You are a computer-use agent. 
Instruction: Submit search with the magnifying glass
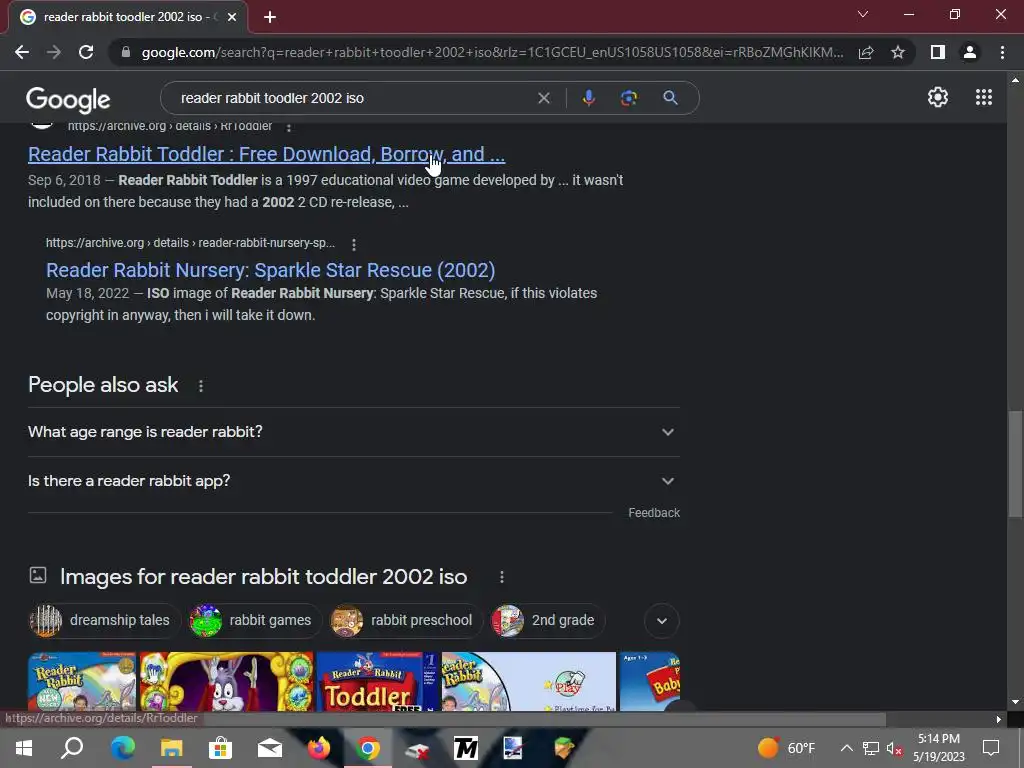pyautogui.click(x=670, y=98)
